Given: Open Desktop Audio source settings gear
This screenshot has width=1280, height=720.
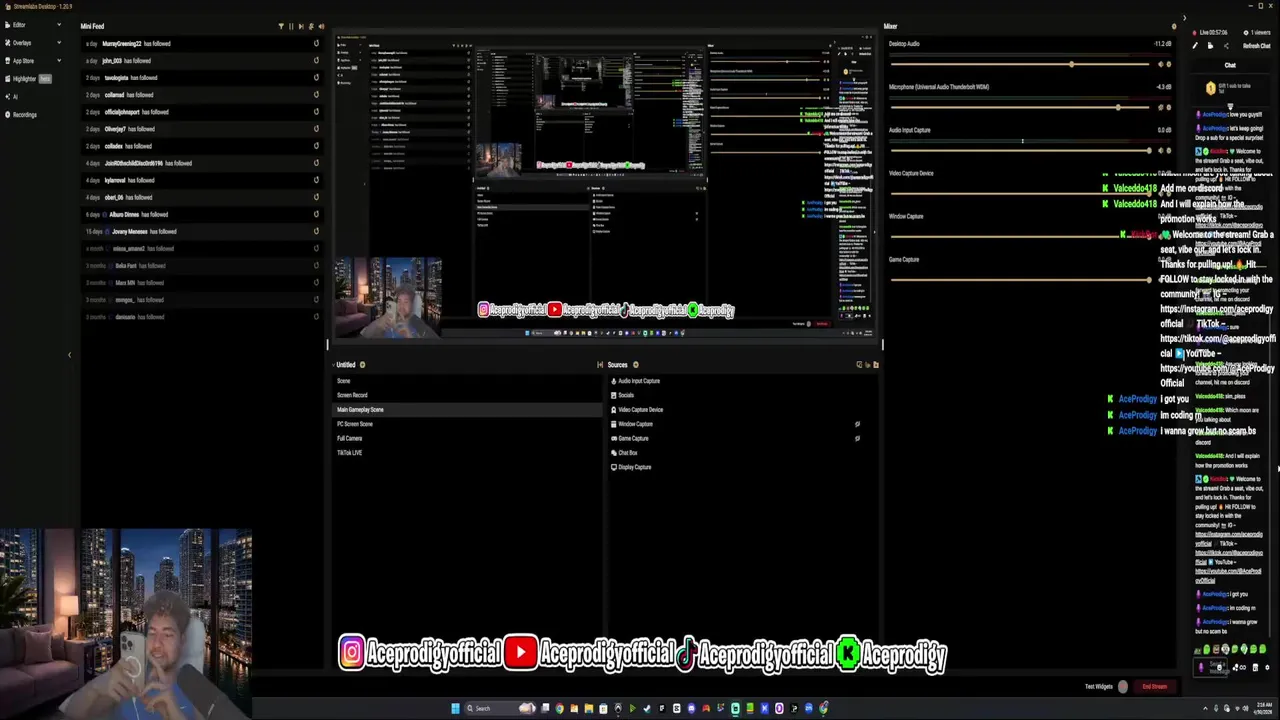Looking at the screenshot, I should [x=1169, y=65].
